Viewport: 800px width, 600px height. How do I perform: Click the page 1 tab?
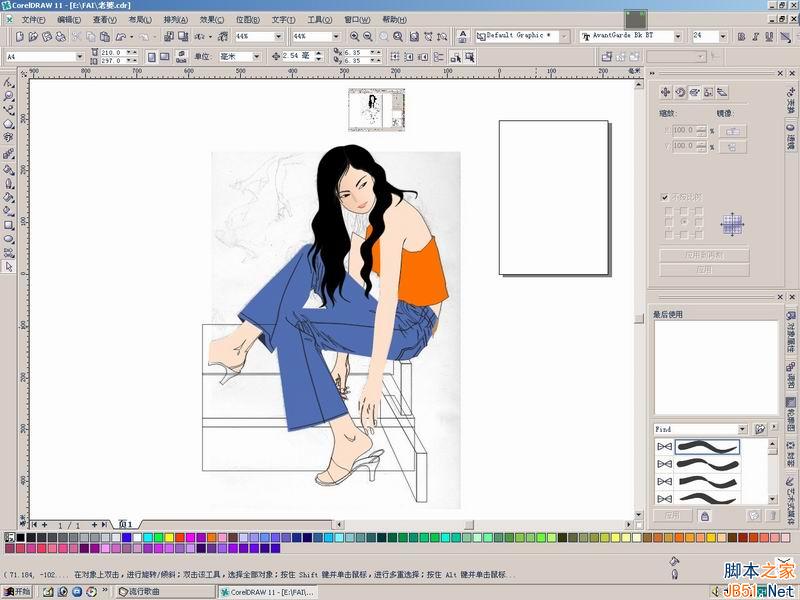pyautogui.click(x=126, y=524)
